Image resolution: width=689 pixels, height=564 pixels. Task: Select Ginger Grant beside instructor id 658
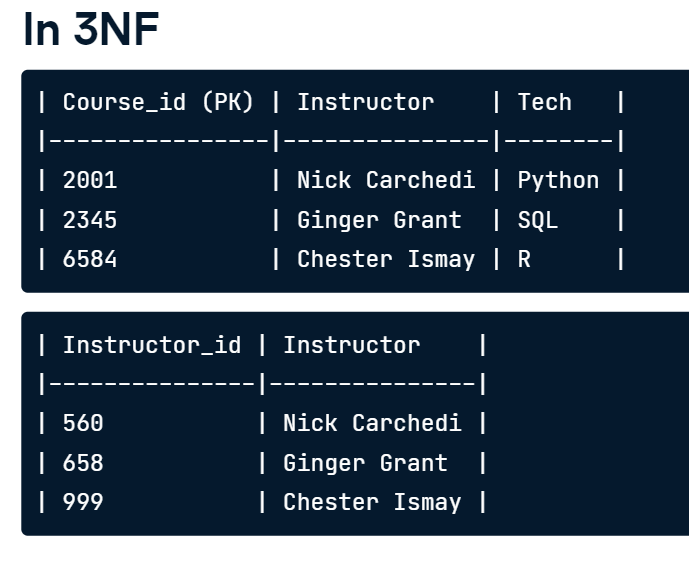tap(365, 463)
